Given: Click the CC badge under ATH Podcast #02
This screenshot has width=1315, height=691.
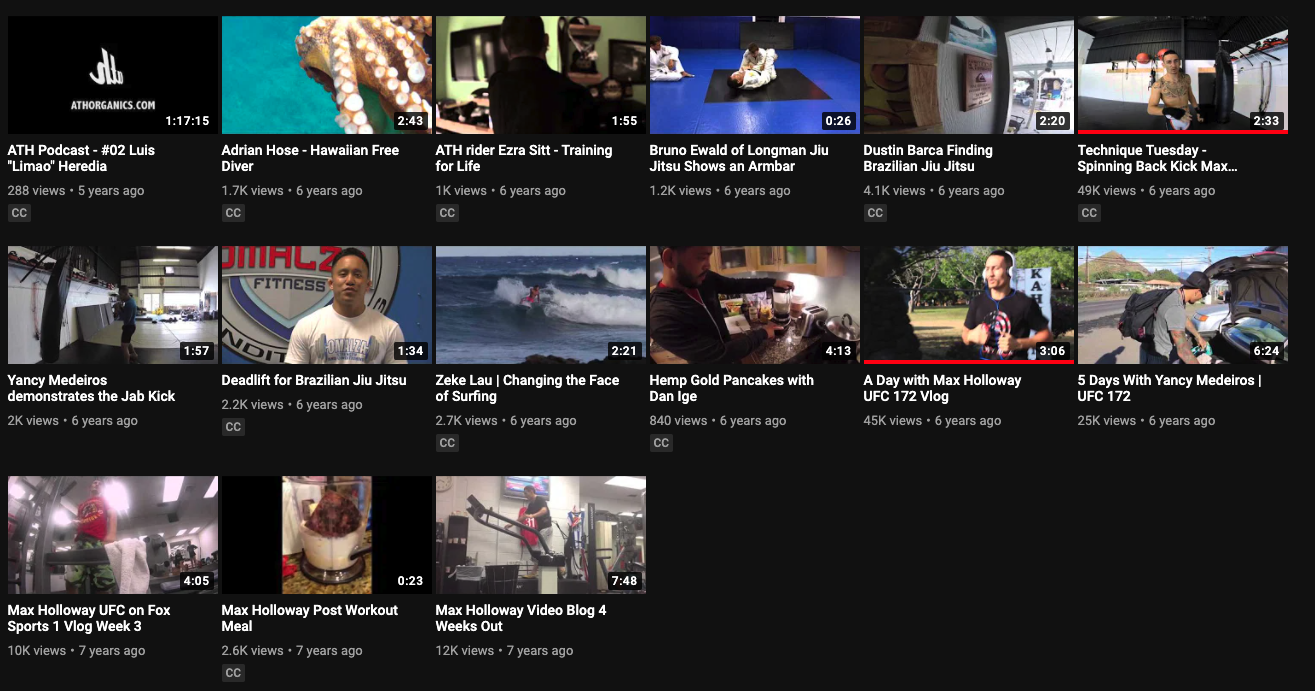Looking at the screenshot, I should 19,213.
